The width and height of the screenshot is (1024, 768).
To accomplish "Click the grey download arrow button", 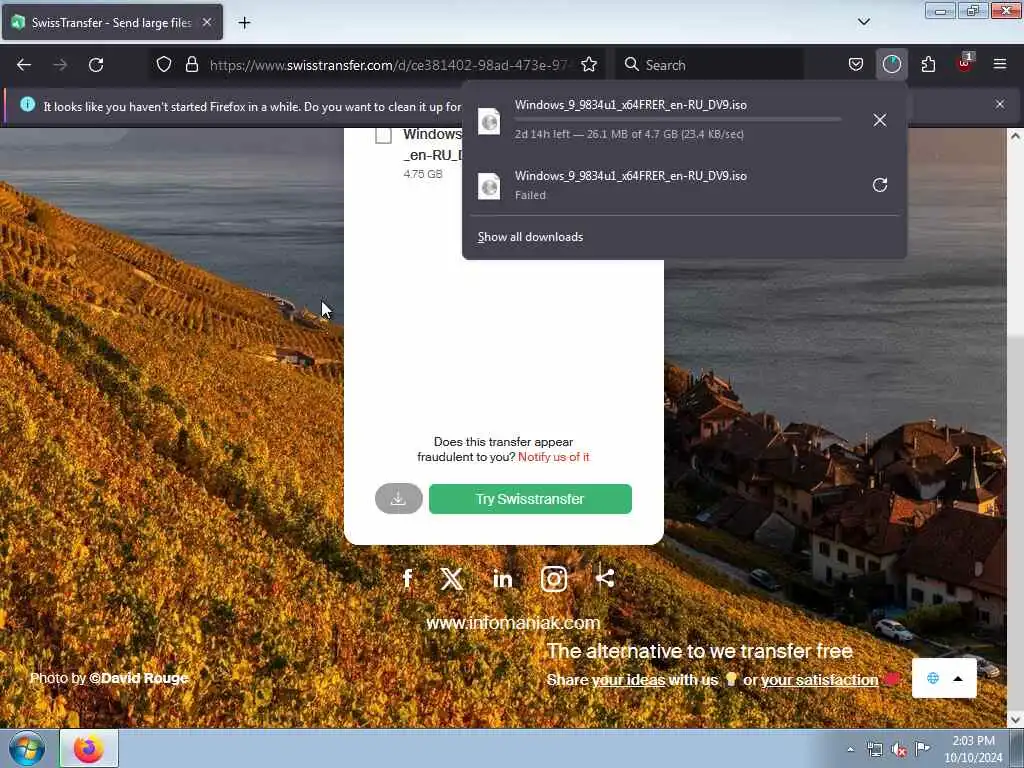I will (x=398, y=499).
